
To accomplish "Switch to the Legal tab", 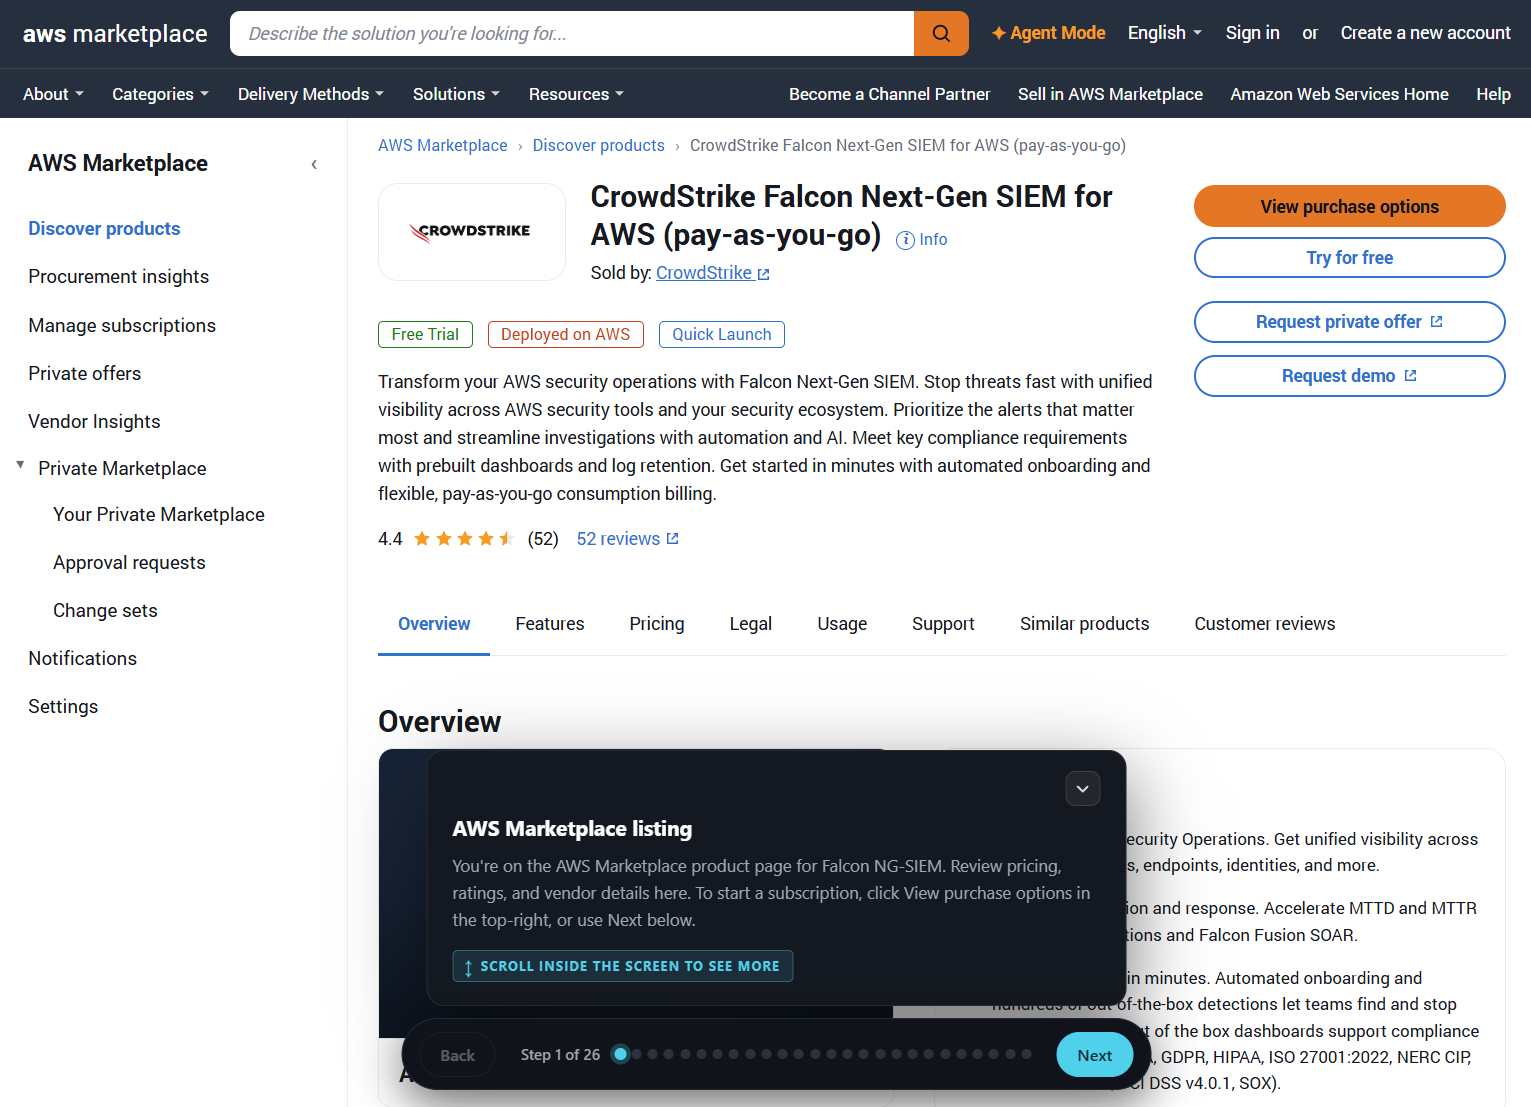I will coord(751,624).
